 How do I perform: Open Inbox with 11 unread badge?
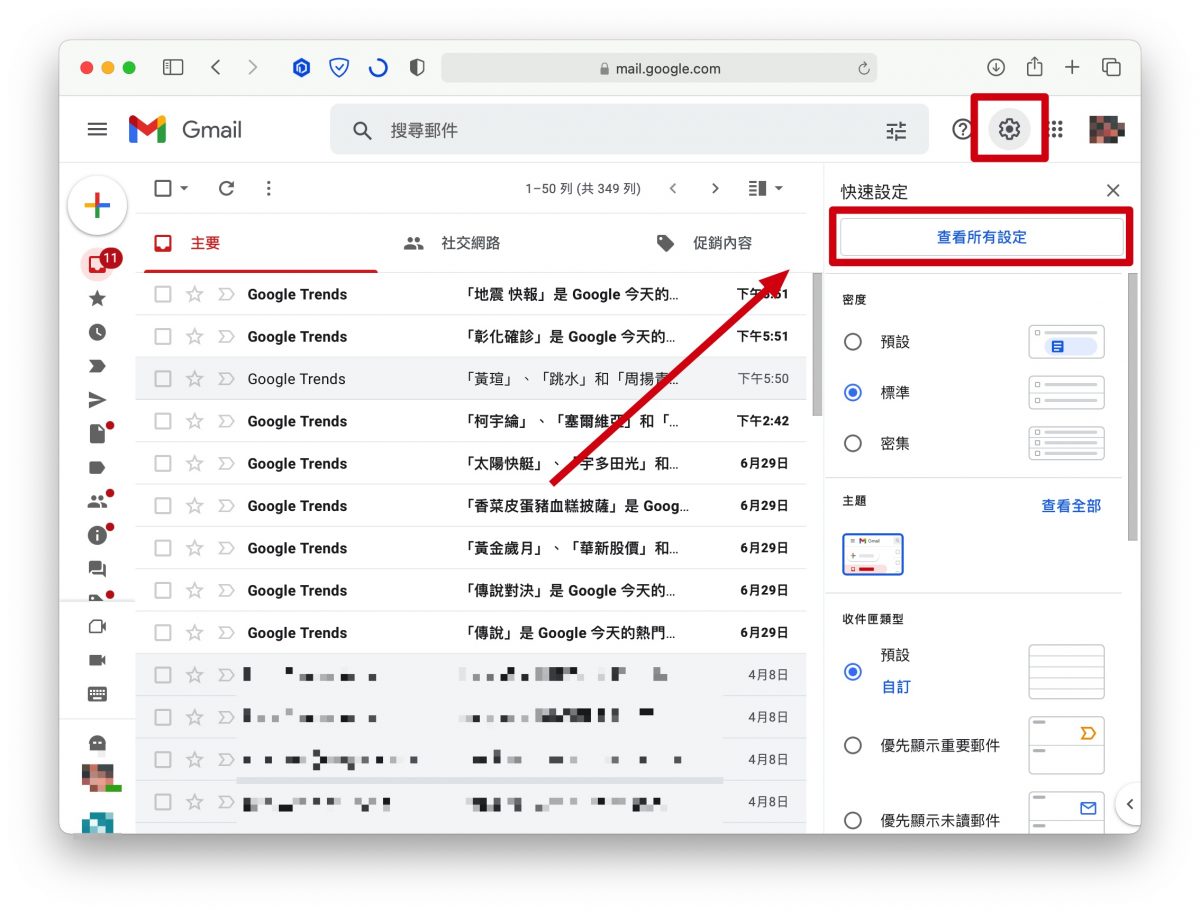coord(98,263)
